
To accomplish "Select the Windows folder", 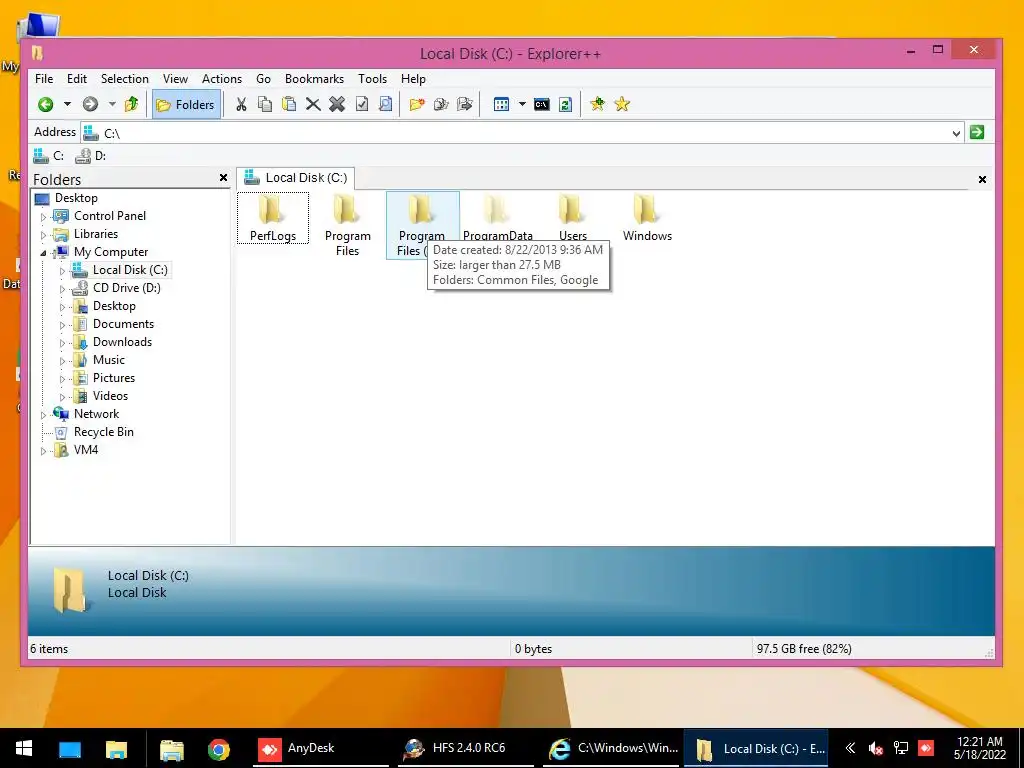I will [x=647, y=218].
